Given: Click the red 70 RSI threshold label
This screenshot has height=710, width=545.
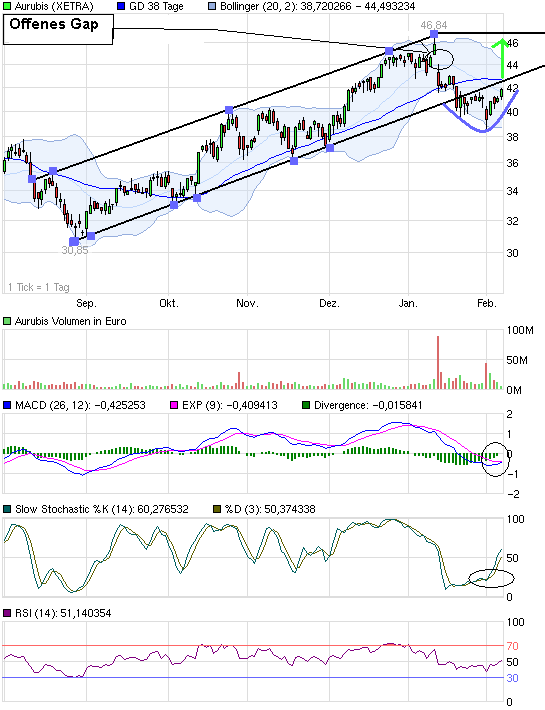Looking at the screenshot, I should click(512, 646).
